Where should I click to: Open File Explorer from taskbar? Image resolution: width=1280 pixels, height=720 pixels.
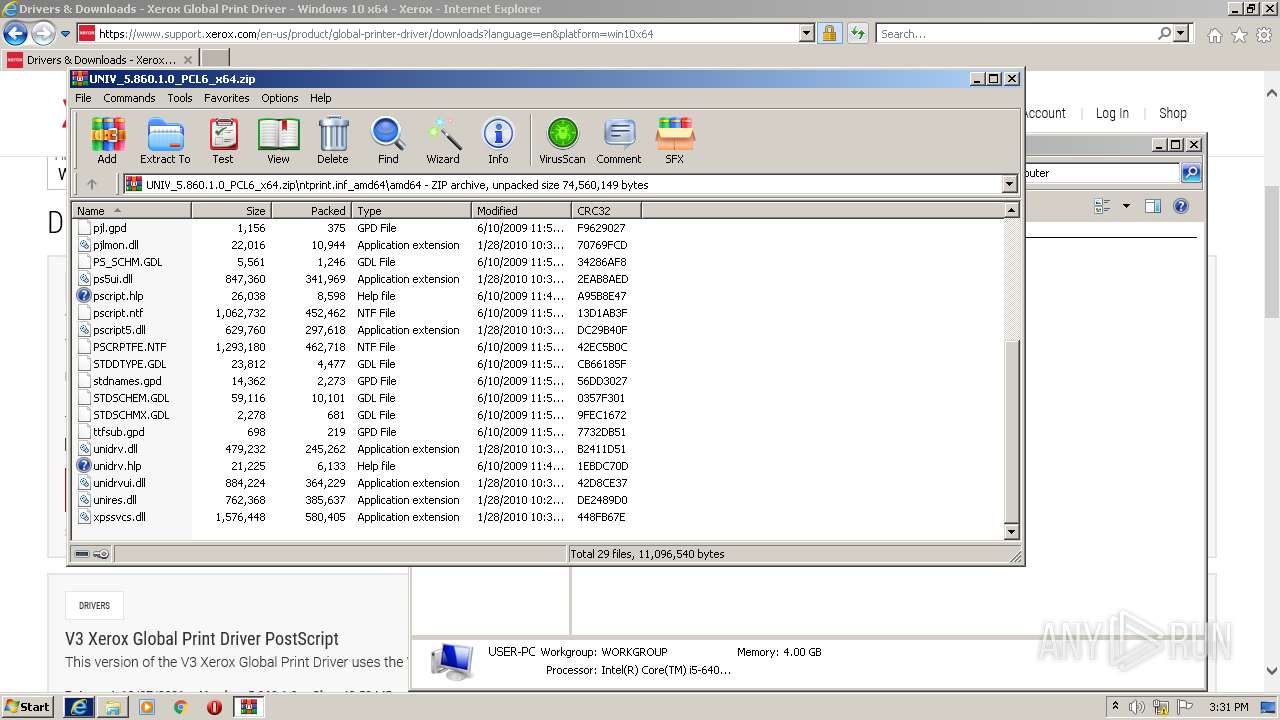coord(113,707)
